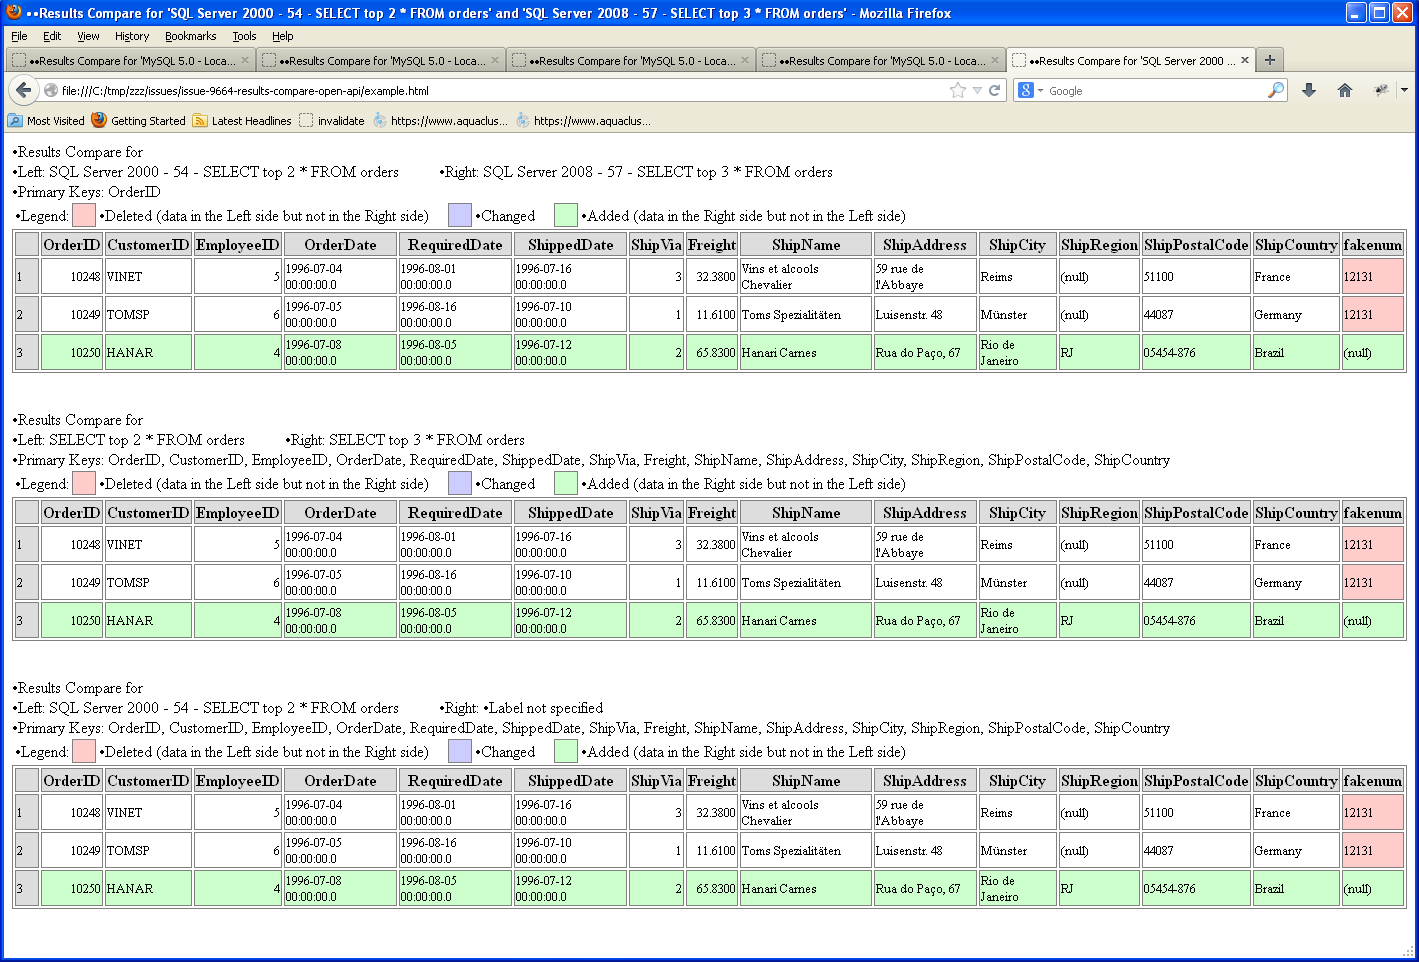Click the Germany cell in the bottom table
Screen dimensions: 1419x962
click(x=1296, y=851)
